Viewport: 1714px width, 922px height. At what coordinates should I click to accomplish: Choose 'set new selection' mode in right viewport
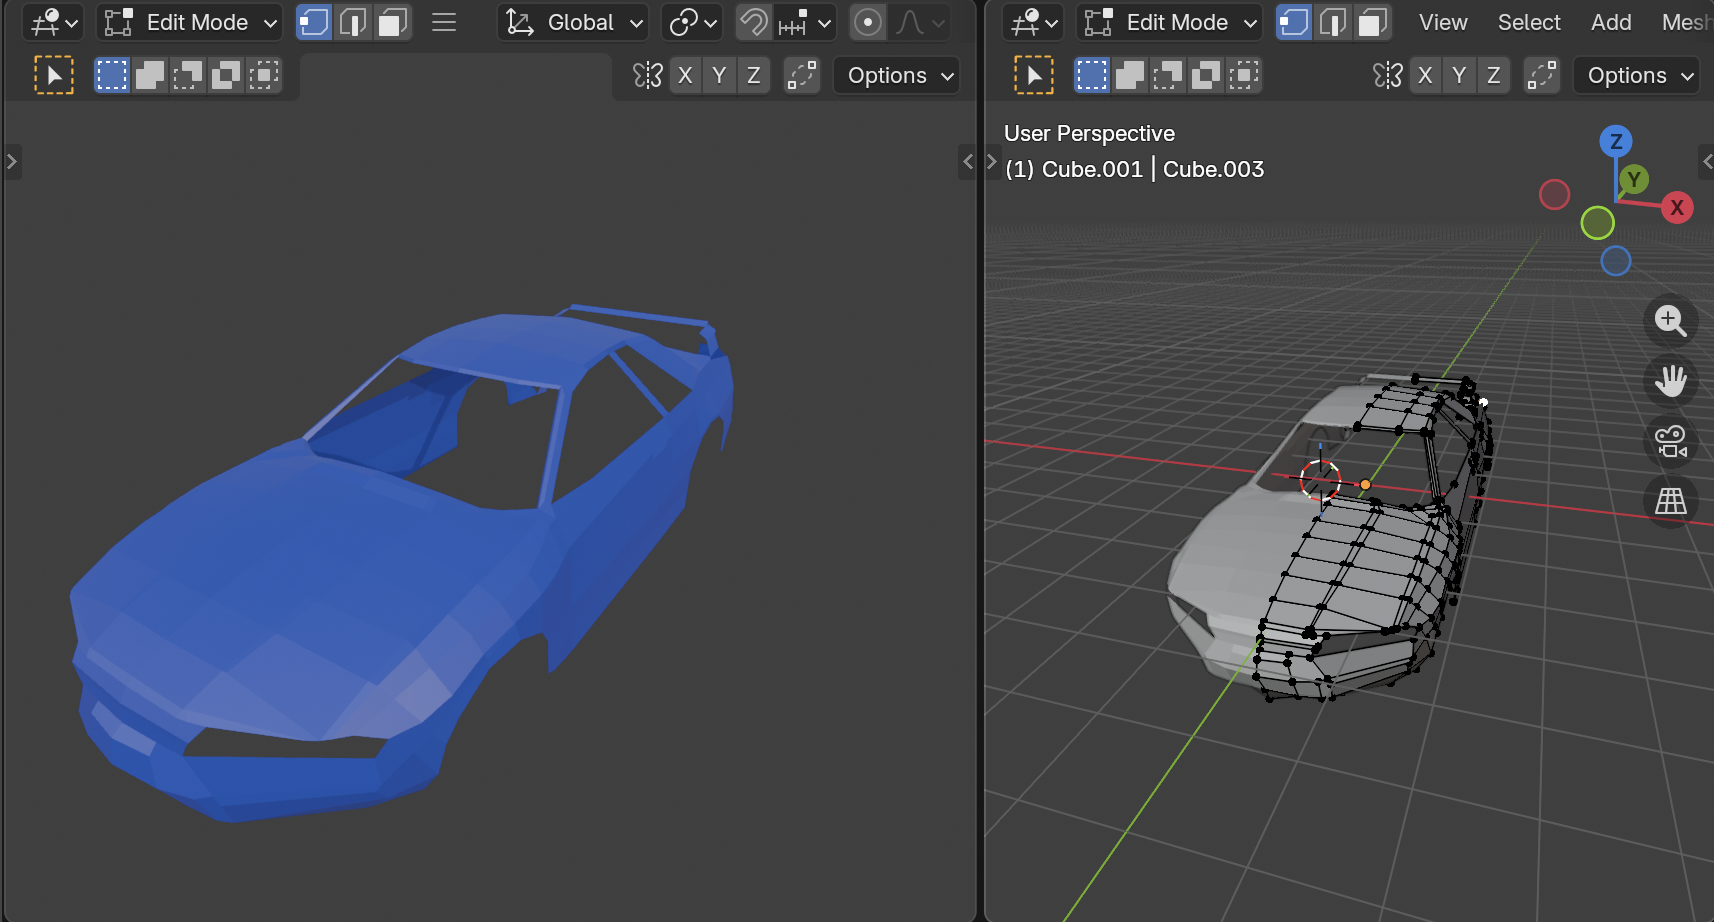pos(1092,75)
